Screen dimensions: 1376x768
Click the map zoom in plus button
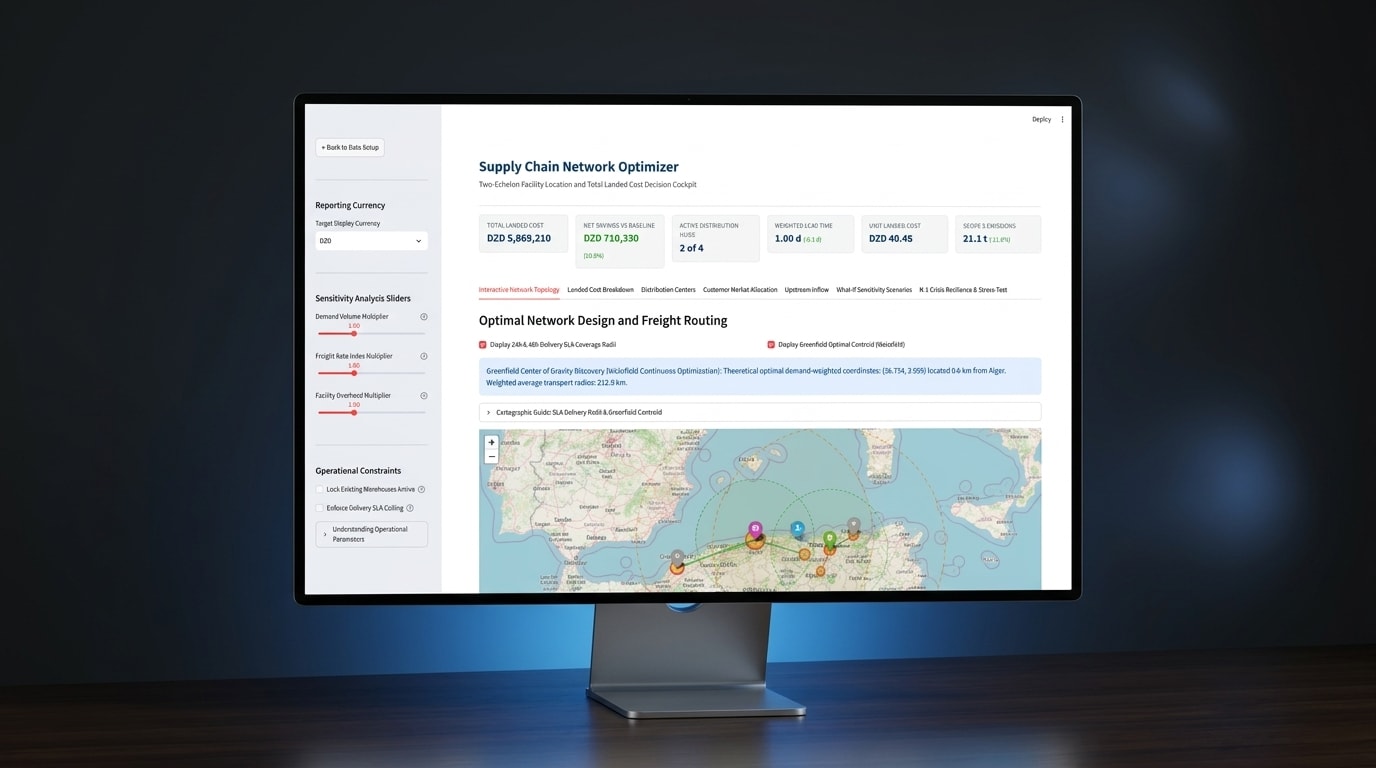click(x=491, y=442)
